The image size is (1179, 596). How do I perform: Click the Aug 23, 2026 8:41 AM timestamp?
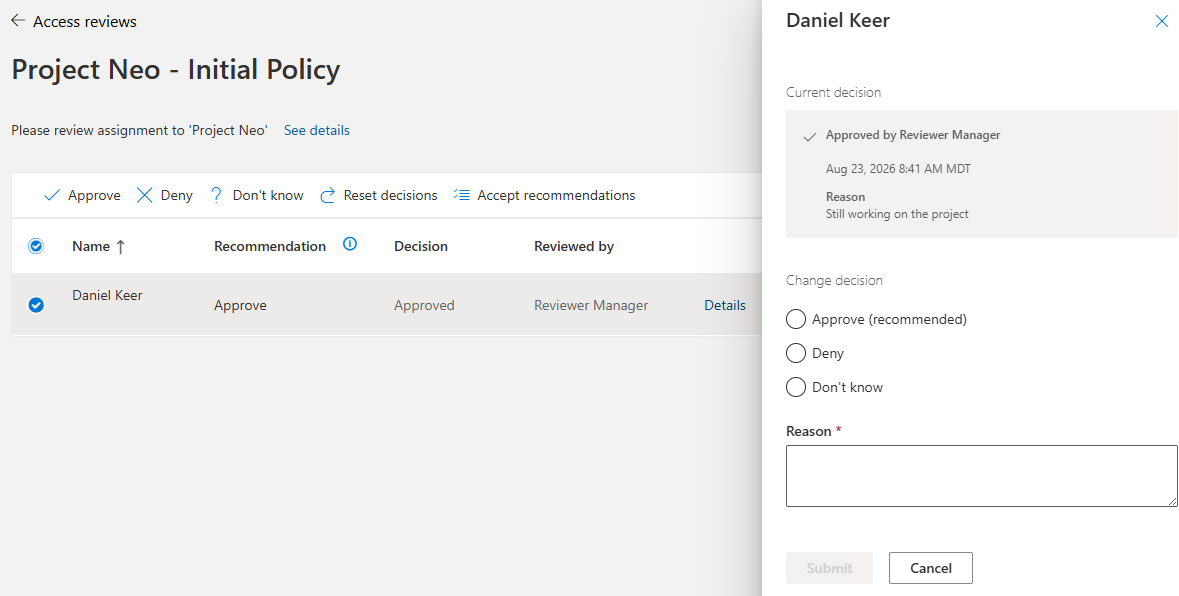point(898,169)
